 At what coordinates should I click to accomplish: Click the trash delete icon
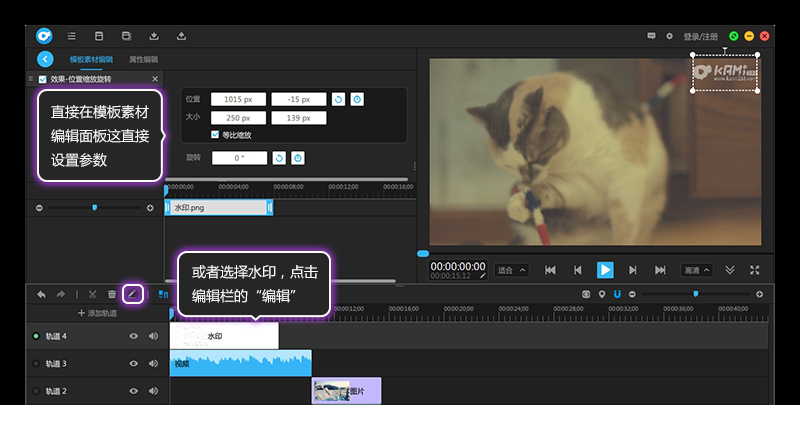tap(112, 294)
